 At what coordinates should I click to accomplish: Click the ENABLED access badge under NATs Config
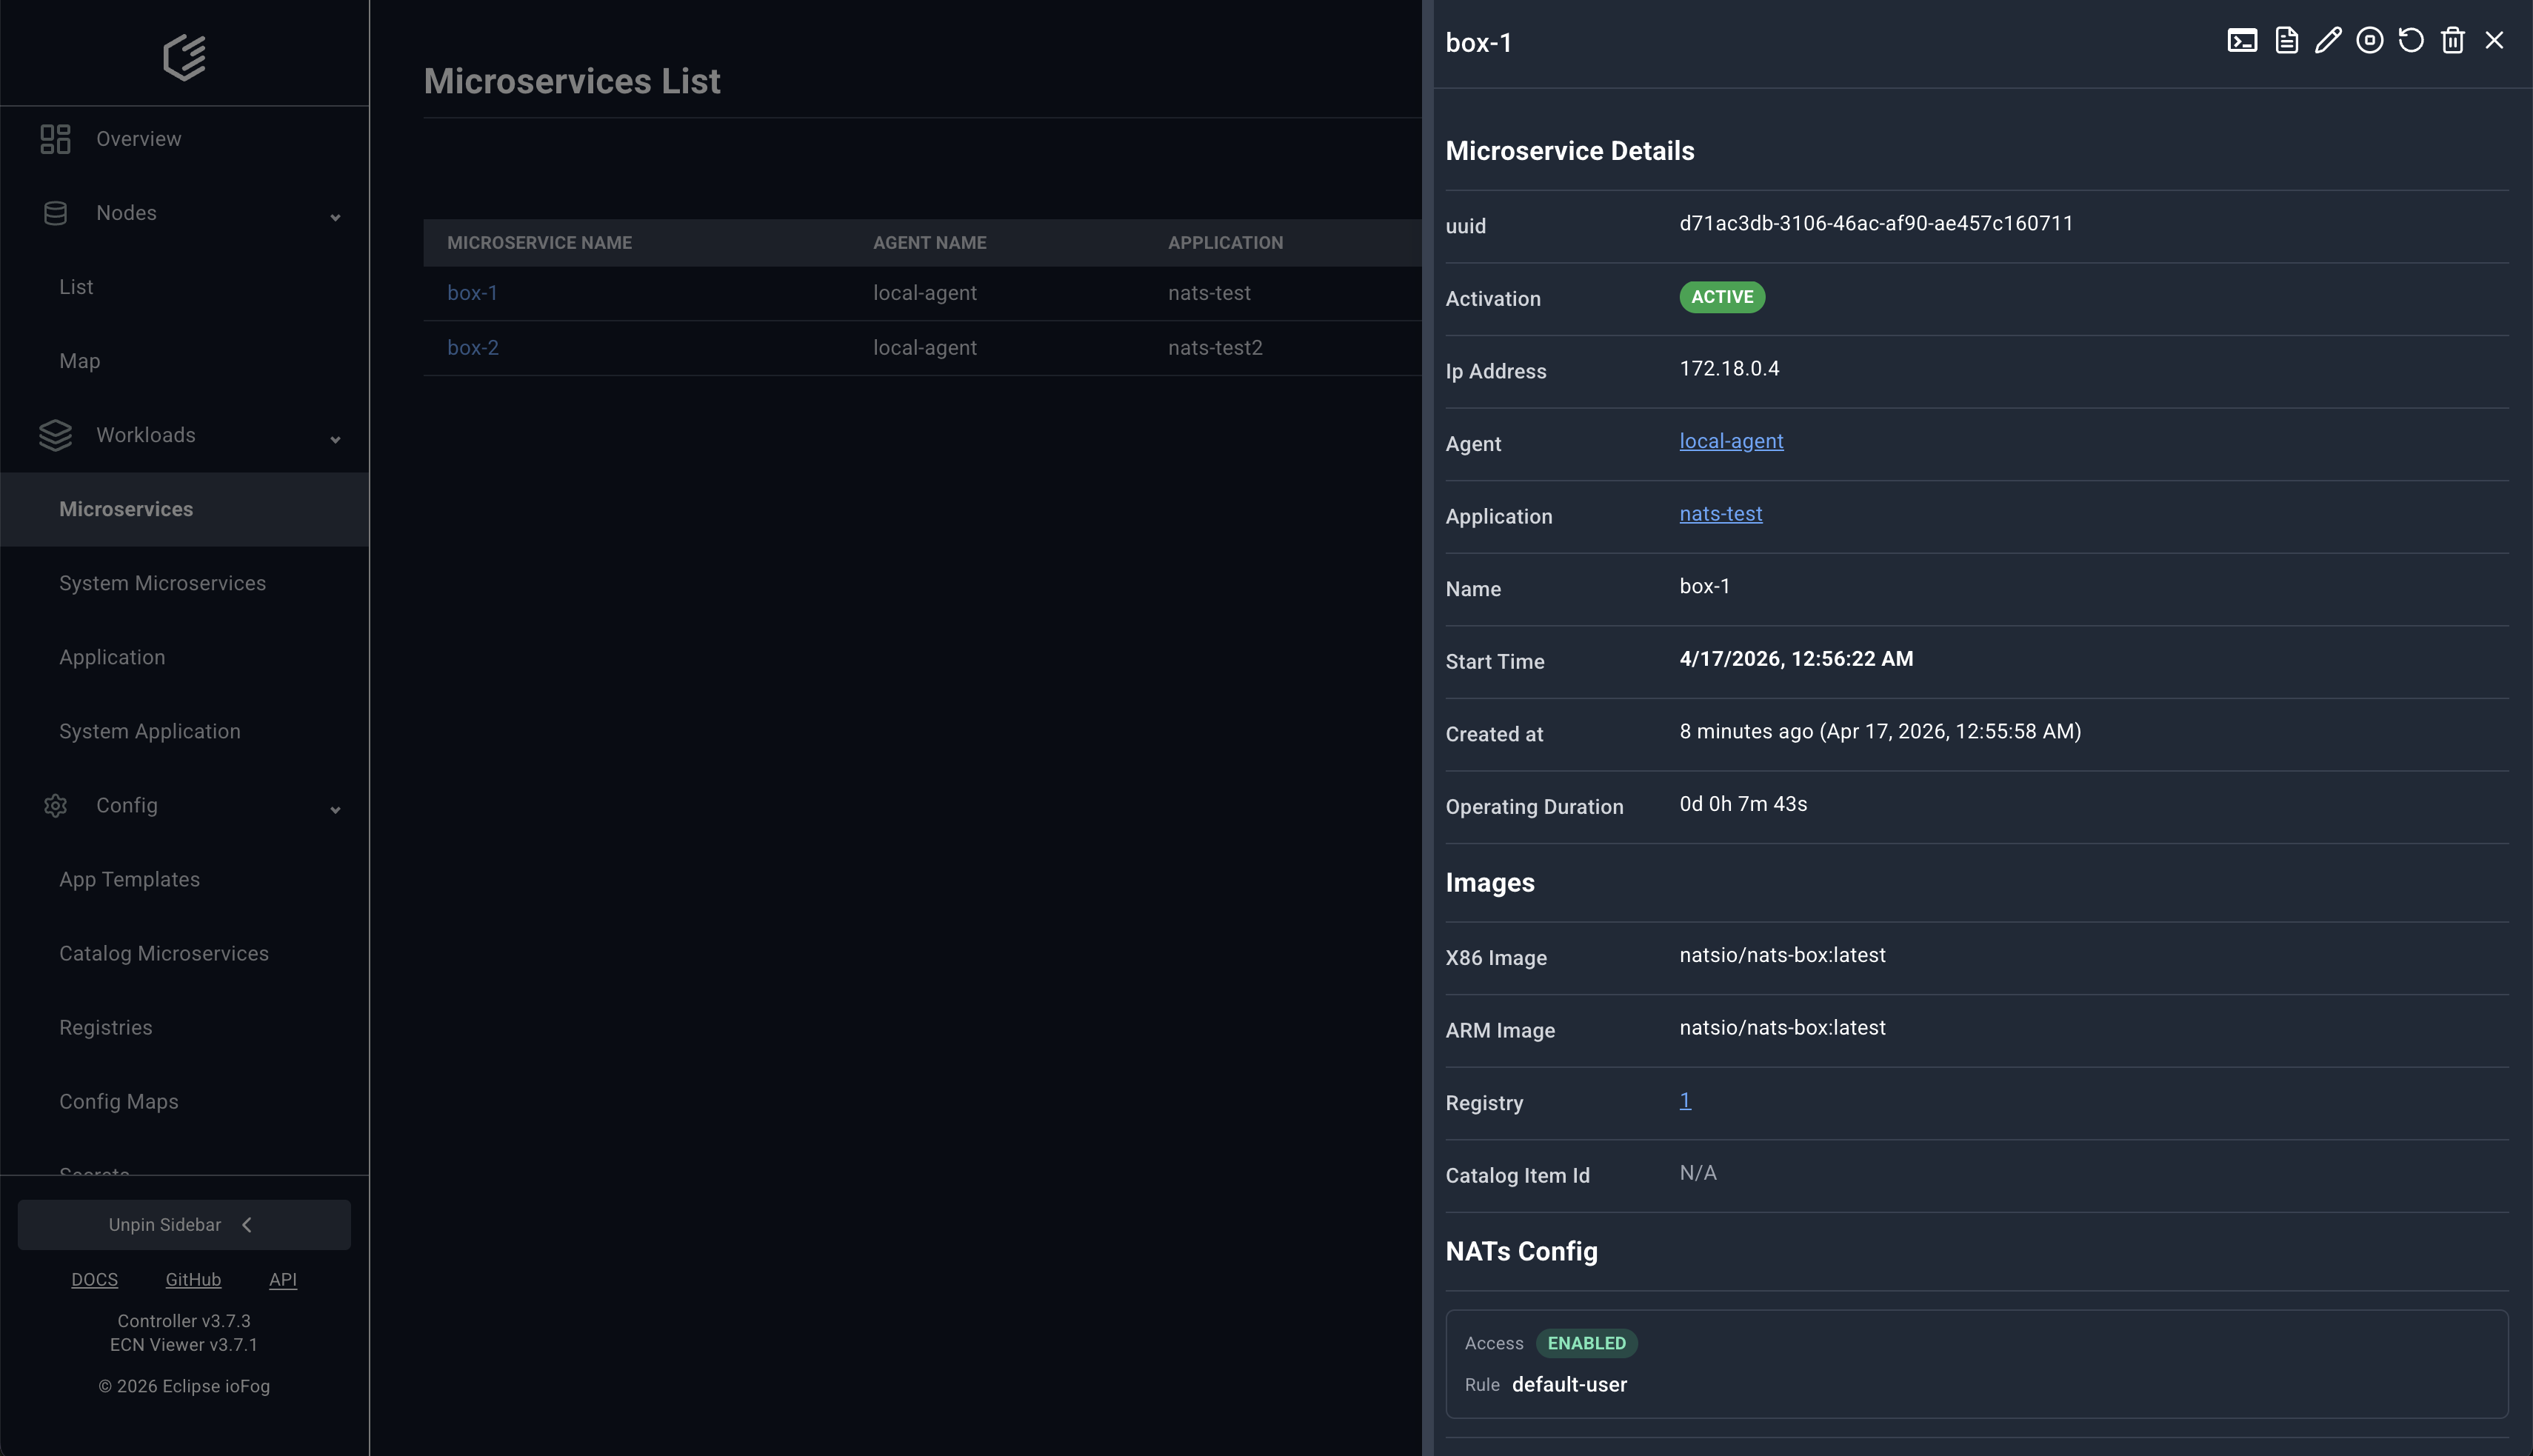pyautogui.click(x=1586, y=1343)
